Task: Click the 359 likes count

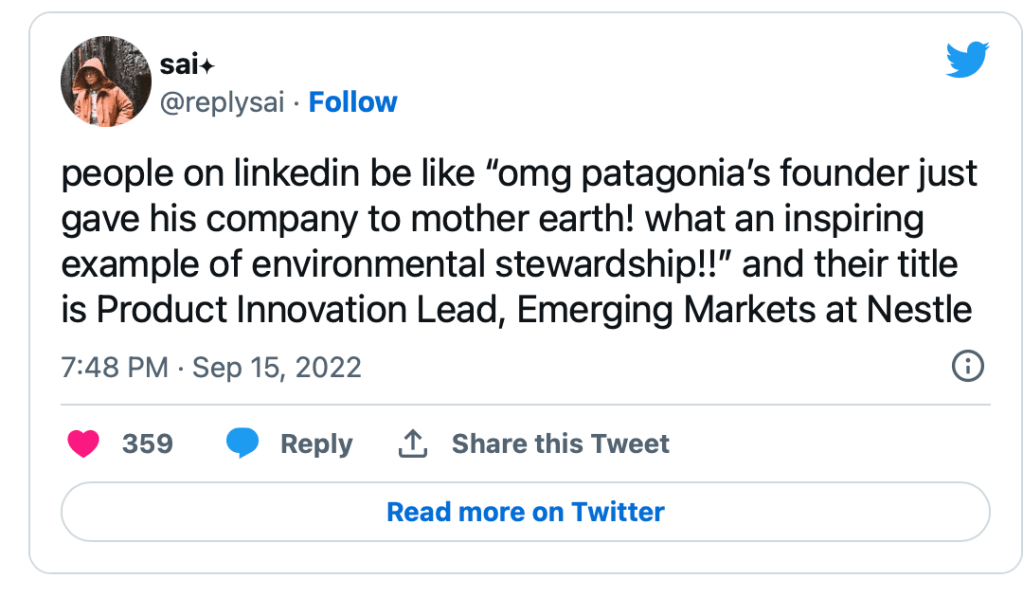Action: 147,443
